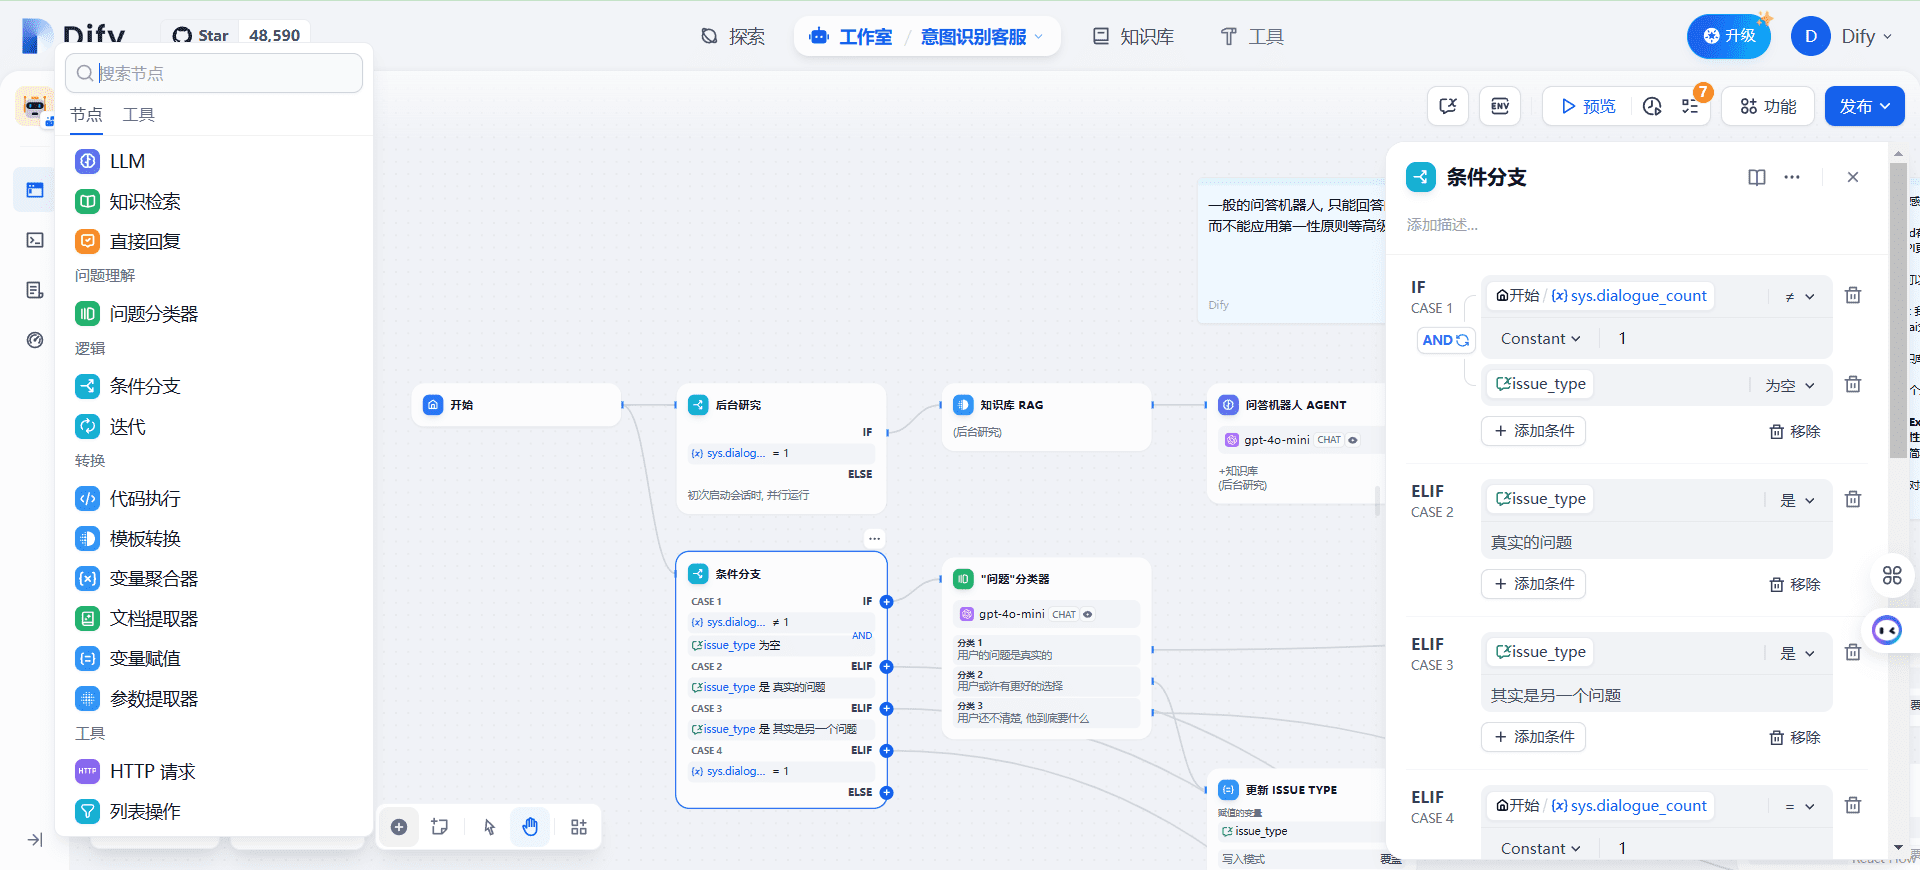
Task: Go to 工具 in top navigation
Action: [x=1252, y=37]
